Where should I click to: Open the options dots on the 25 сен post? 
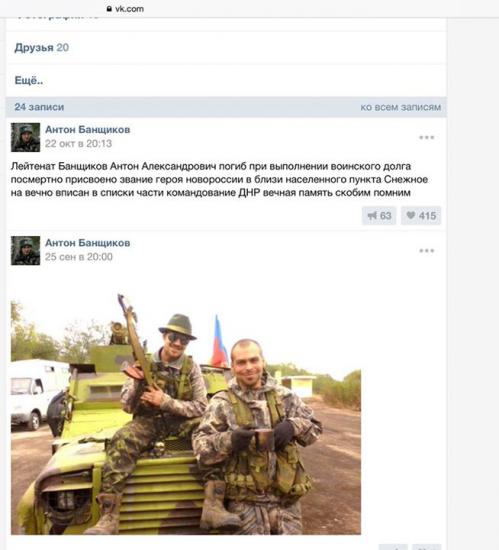427,250
